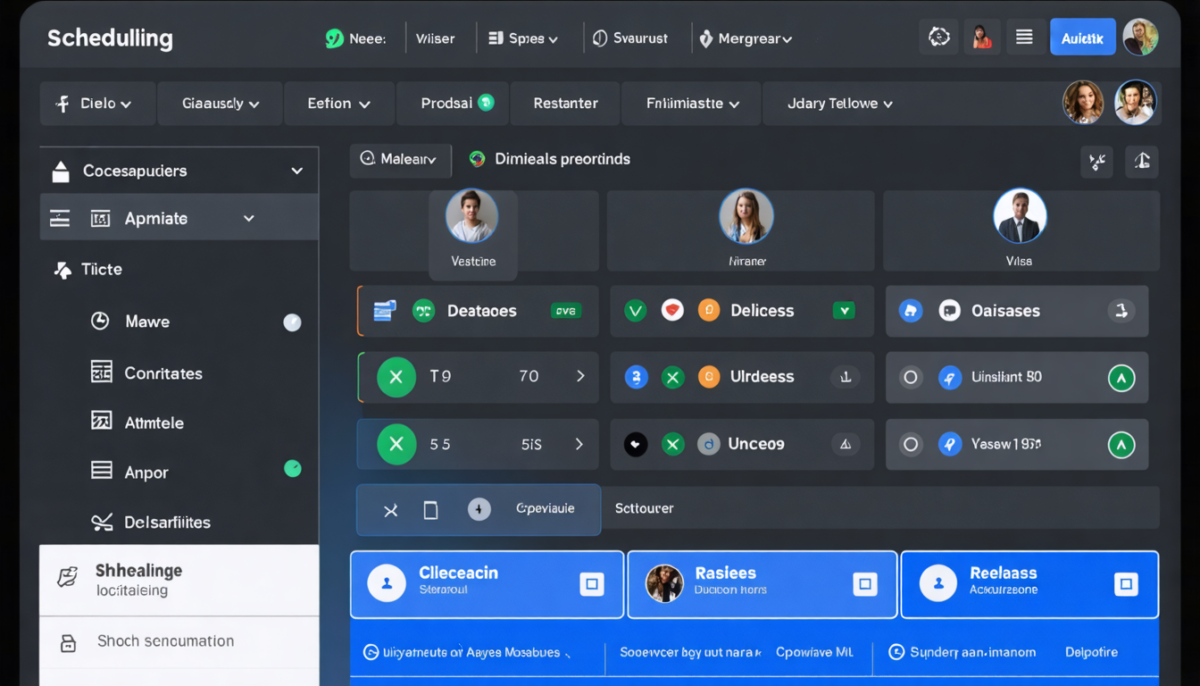Select the Prodsai tab
1200x686 pixels.
point(453,103)
